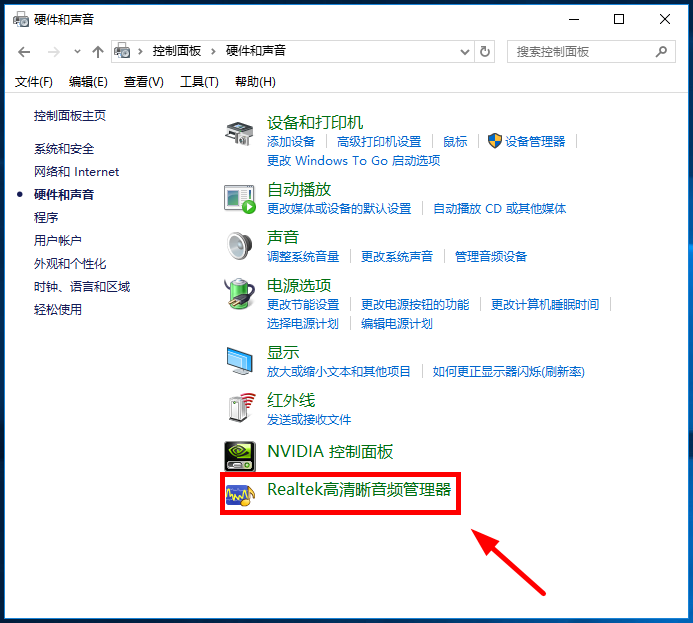Click the Infrared device icon
The width and height of the screenshot is (693, 623).
pyautogui.click(x=240, y=408)
